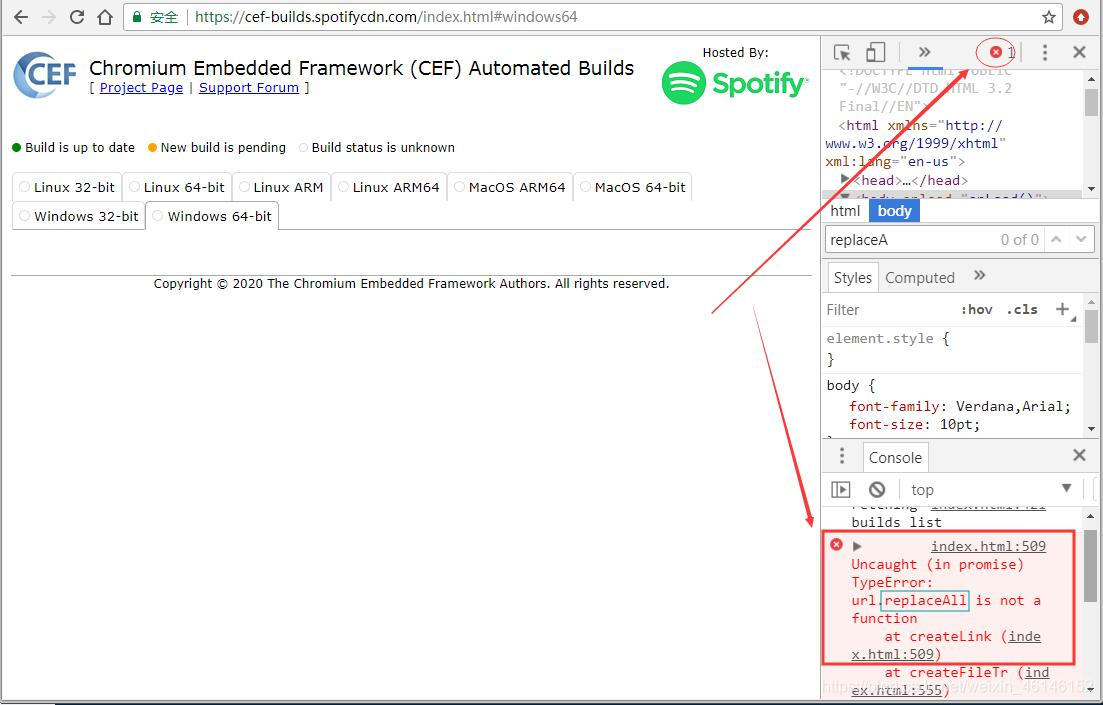The height and width of the screenshot is (705, 1103).
Task: Select the MacOS 64-bit tab
Action: coord(632,187)
